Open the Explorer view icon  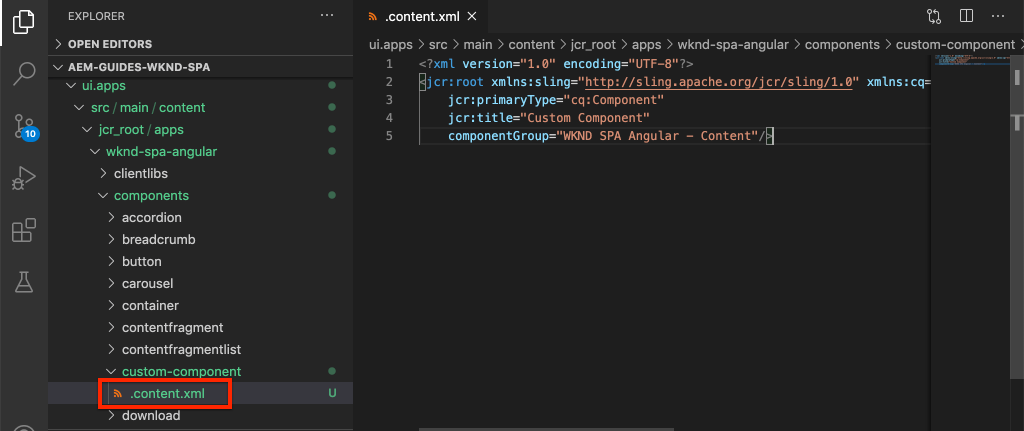[24, 20]
